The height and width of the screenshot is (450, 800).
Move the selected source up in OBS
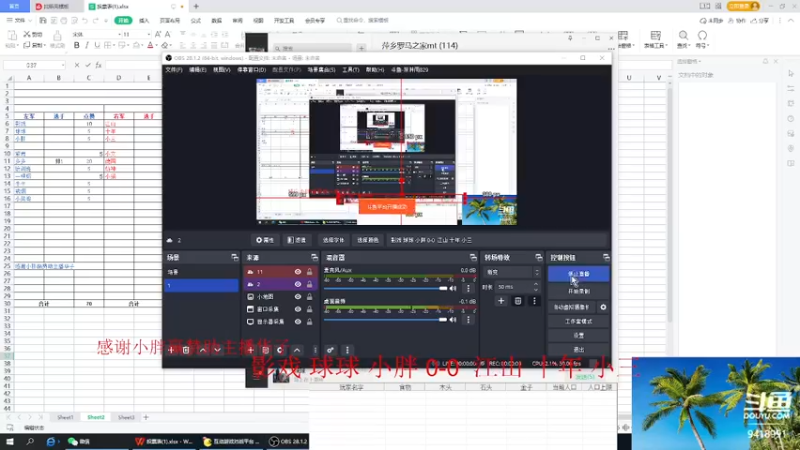pos(297,350)
